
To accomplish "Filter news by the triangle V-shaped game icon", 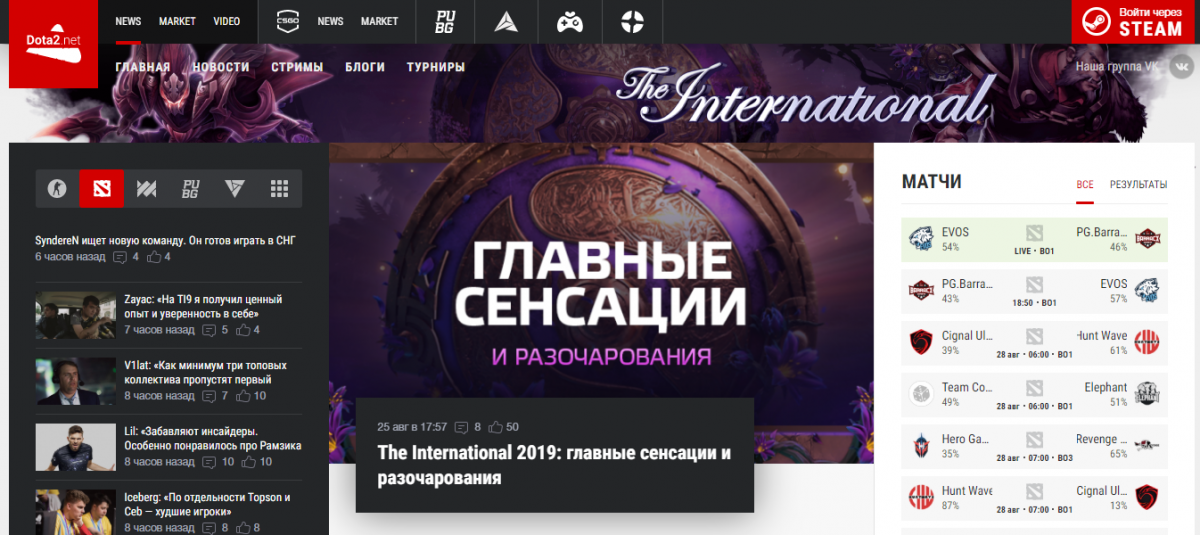I will coord(235,188).
